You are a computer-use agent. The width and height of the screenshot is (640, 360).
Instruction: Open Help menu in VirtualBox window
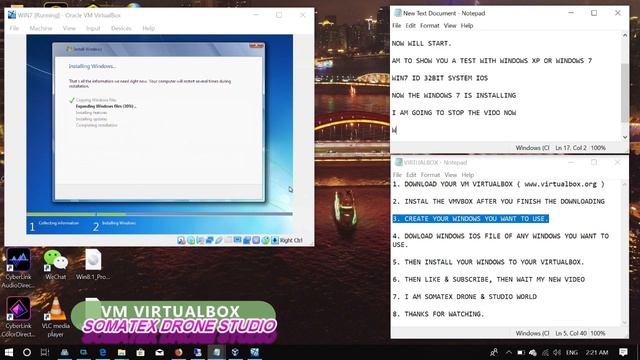tap(148, 28)
